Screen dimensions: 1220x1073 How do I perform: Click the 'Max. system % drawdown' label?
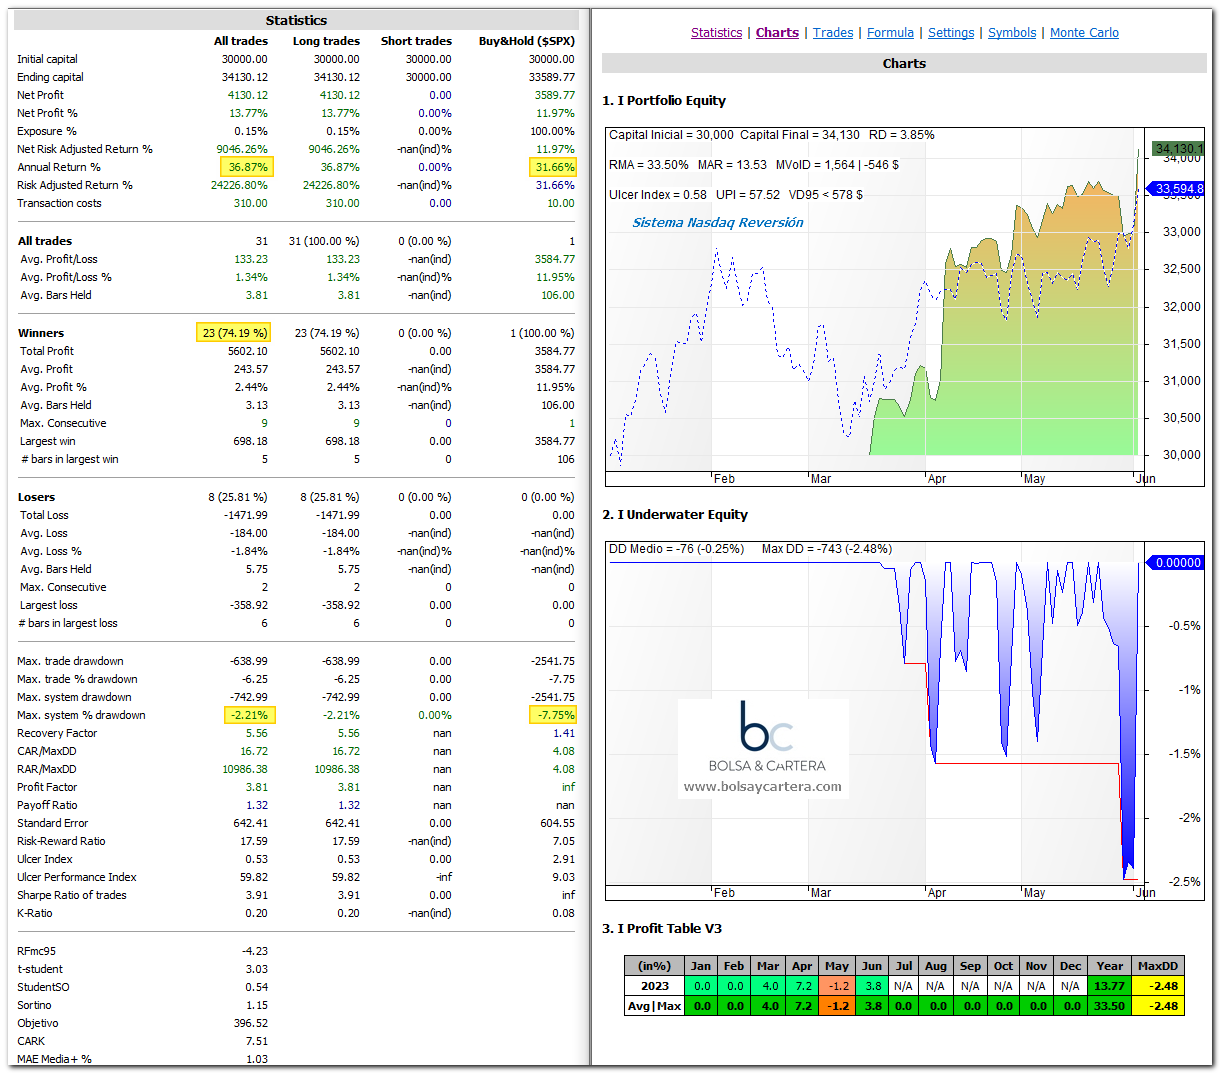81,715
